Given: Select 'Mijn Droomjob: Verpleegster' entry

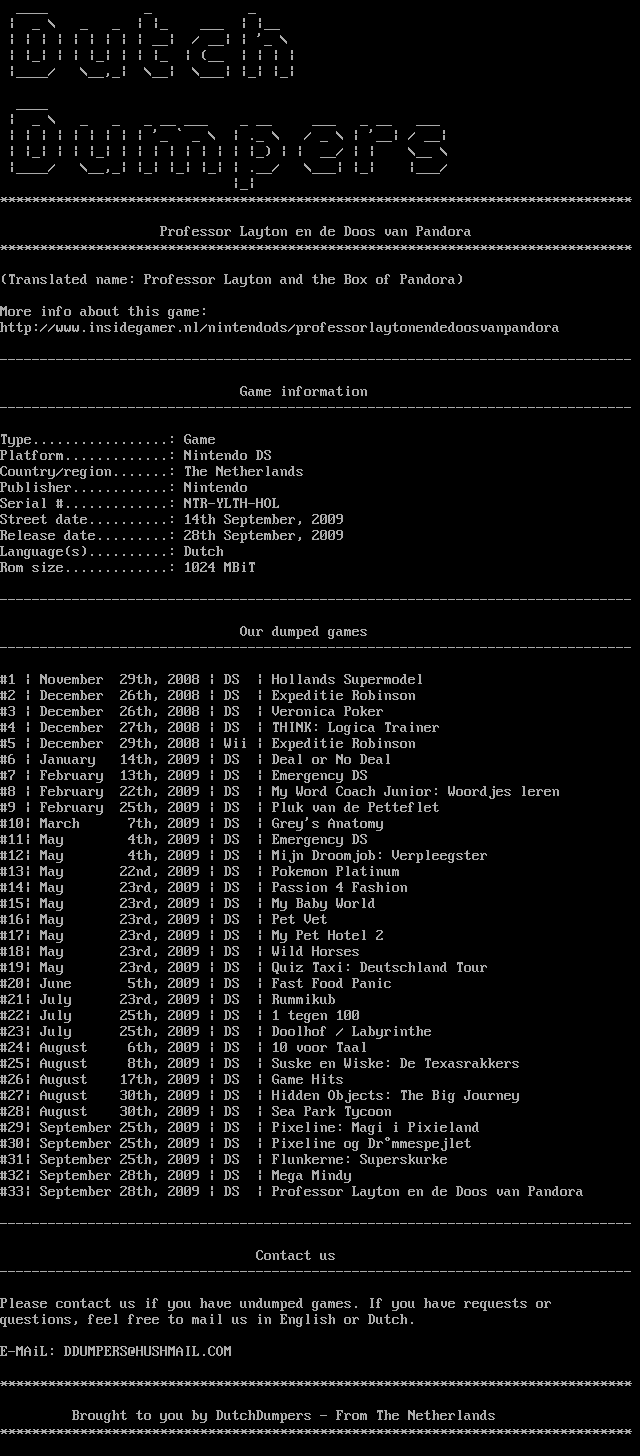Looking at the screenshot, I should [379, 856].
